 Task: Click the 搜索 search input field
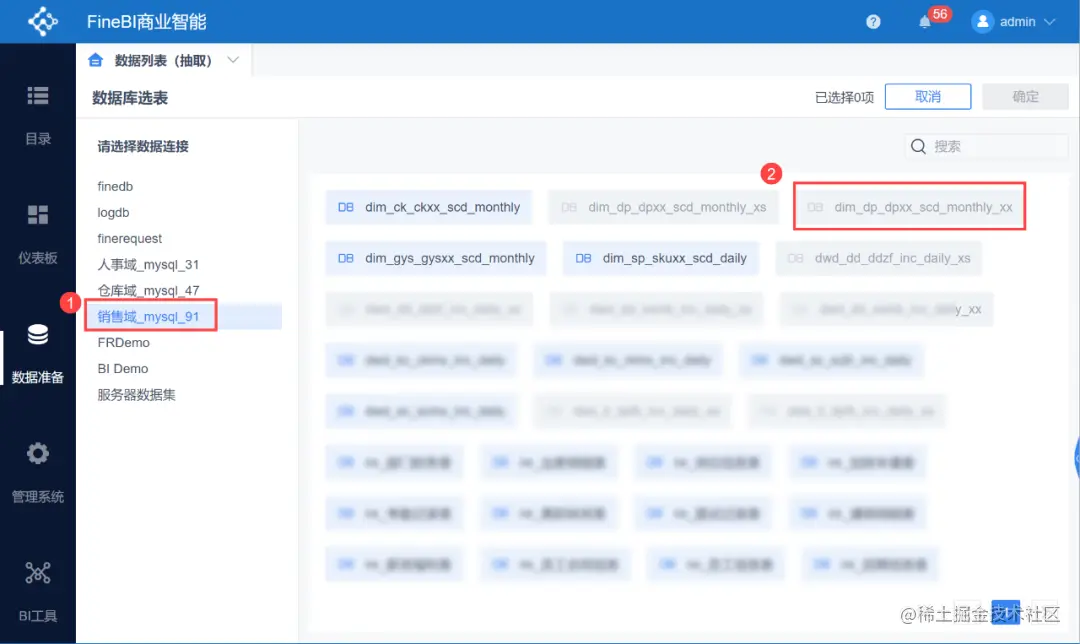tap(986, 146)
